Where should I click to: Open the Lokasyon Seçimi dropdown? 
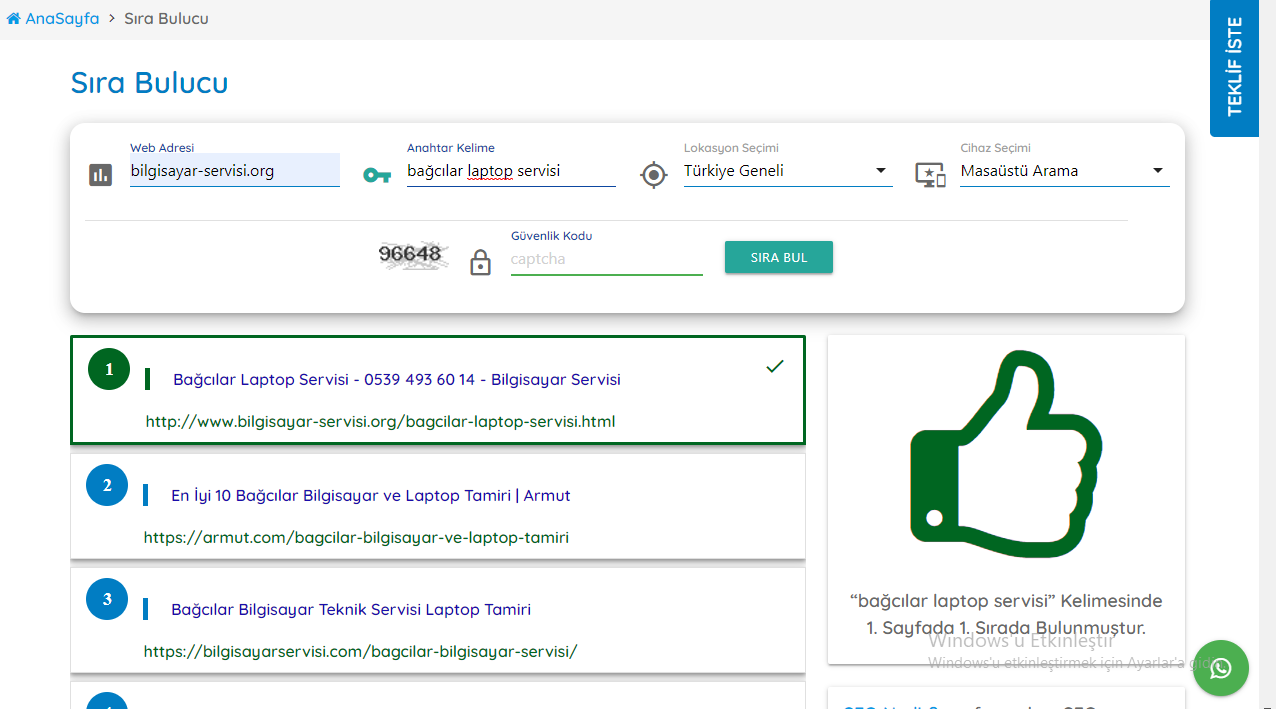click(x=788, y=171)
